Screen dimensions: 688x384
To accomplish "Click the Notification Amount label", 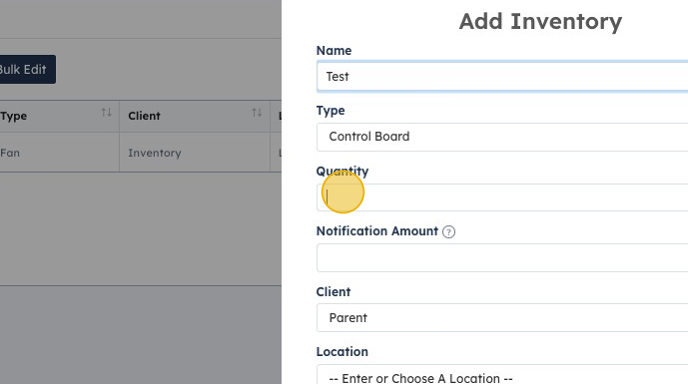I will point(377,231).
